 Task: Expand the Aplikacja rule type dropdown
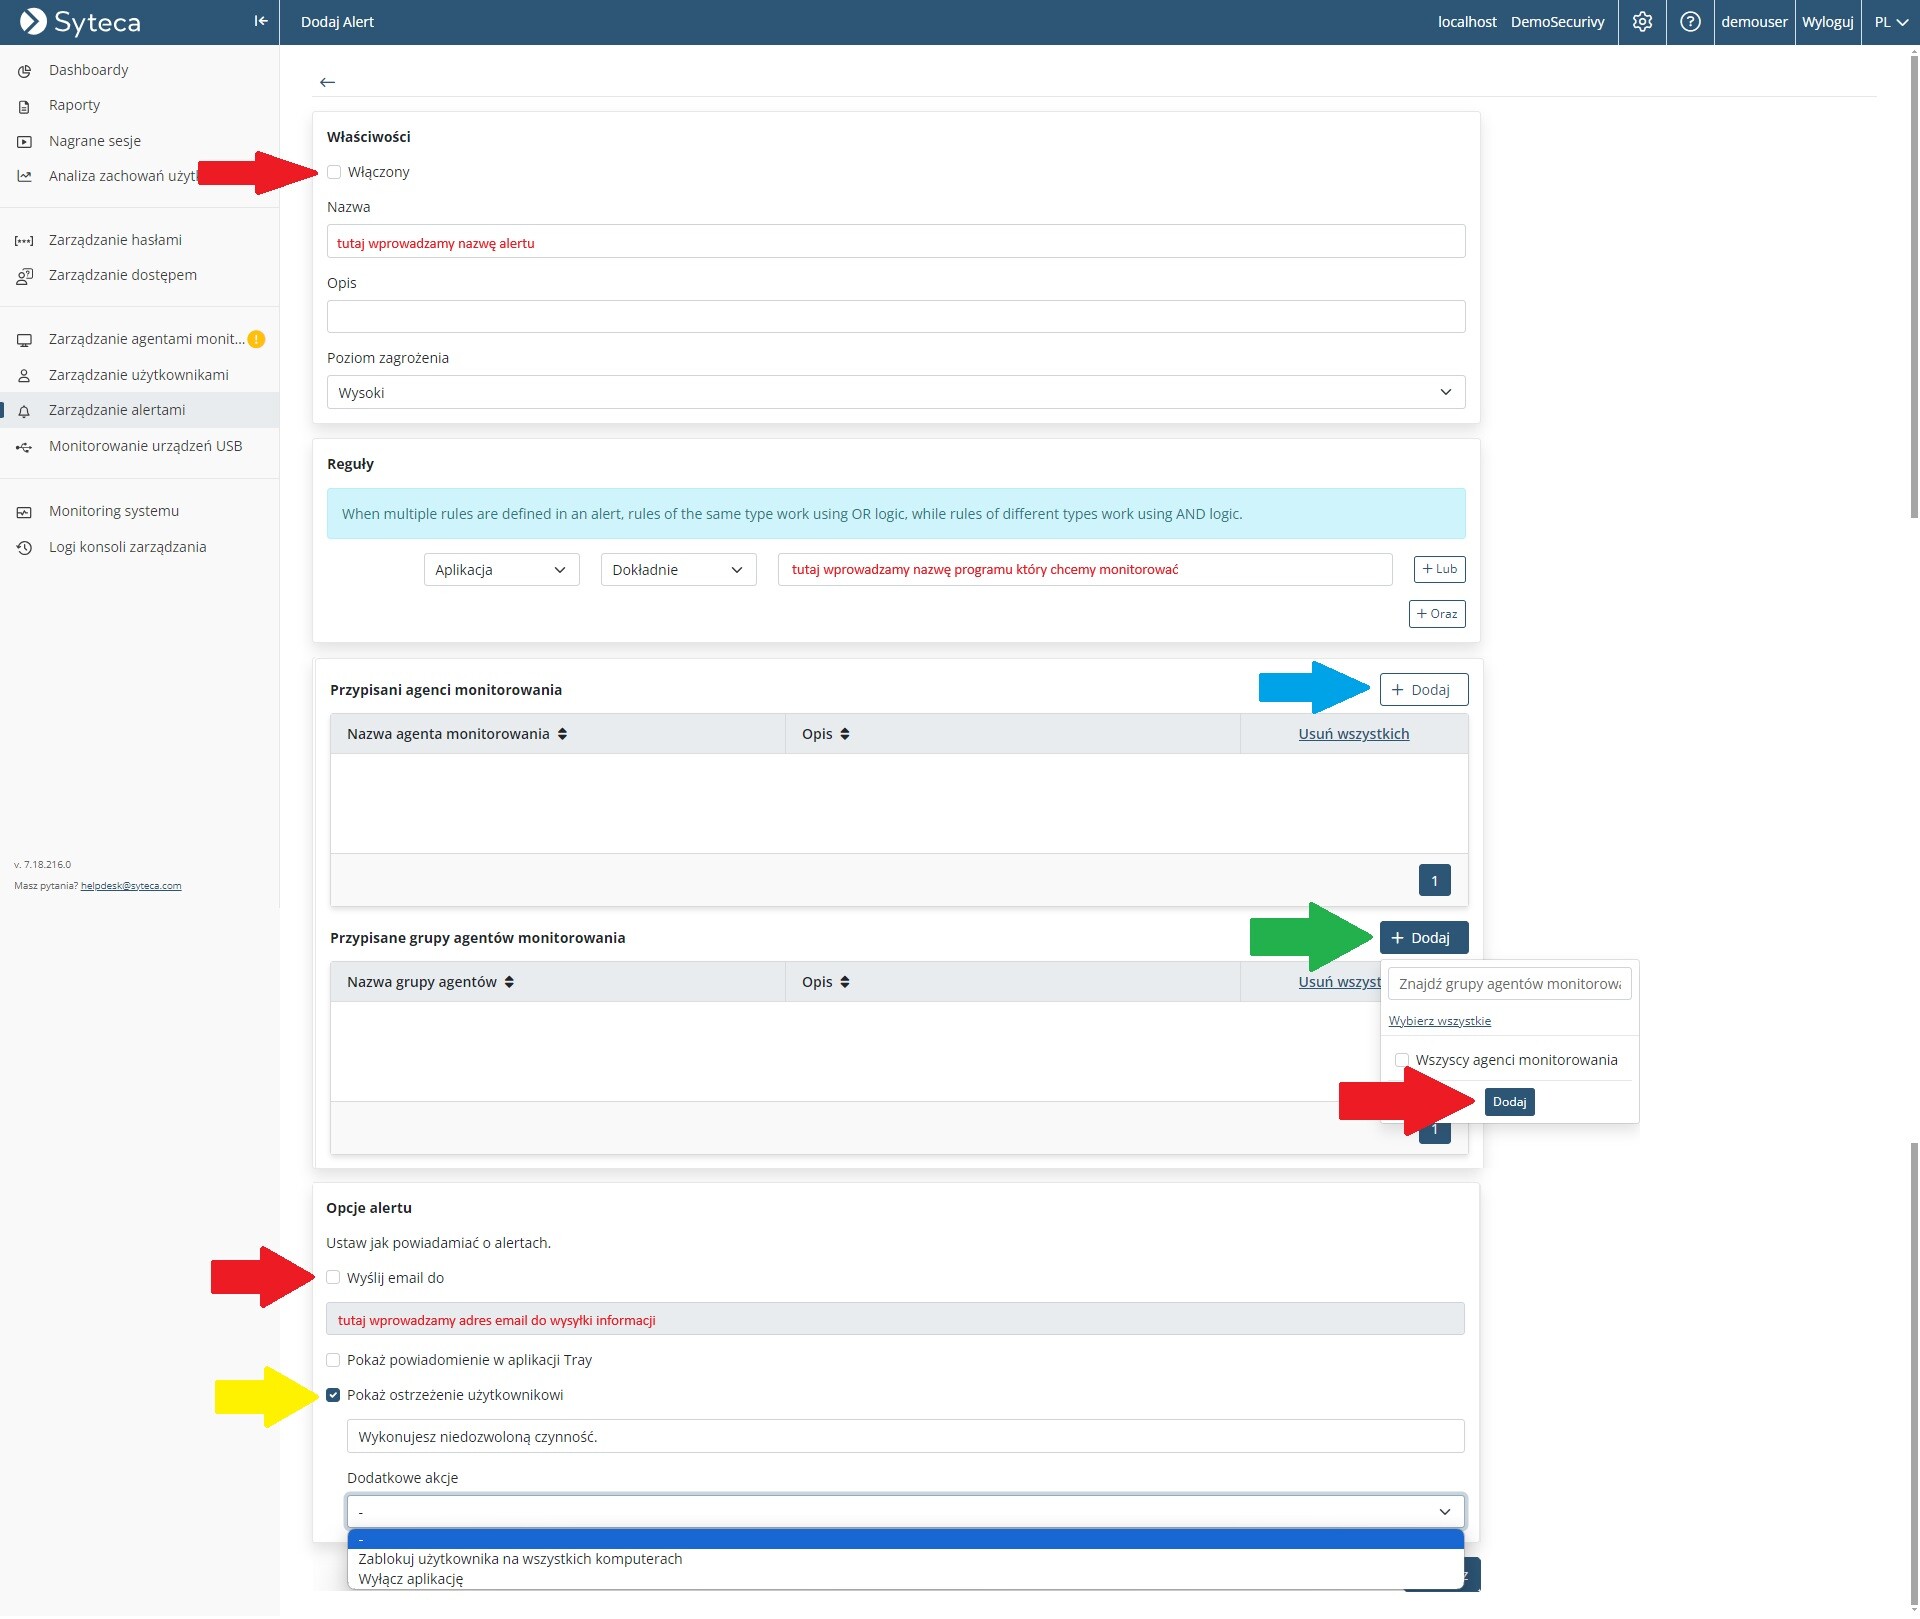click(501, 570)
